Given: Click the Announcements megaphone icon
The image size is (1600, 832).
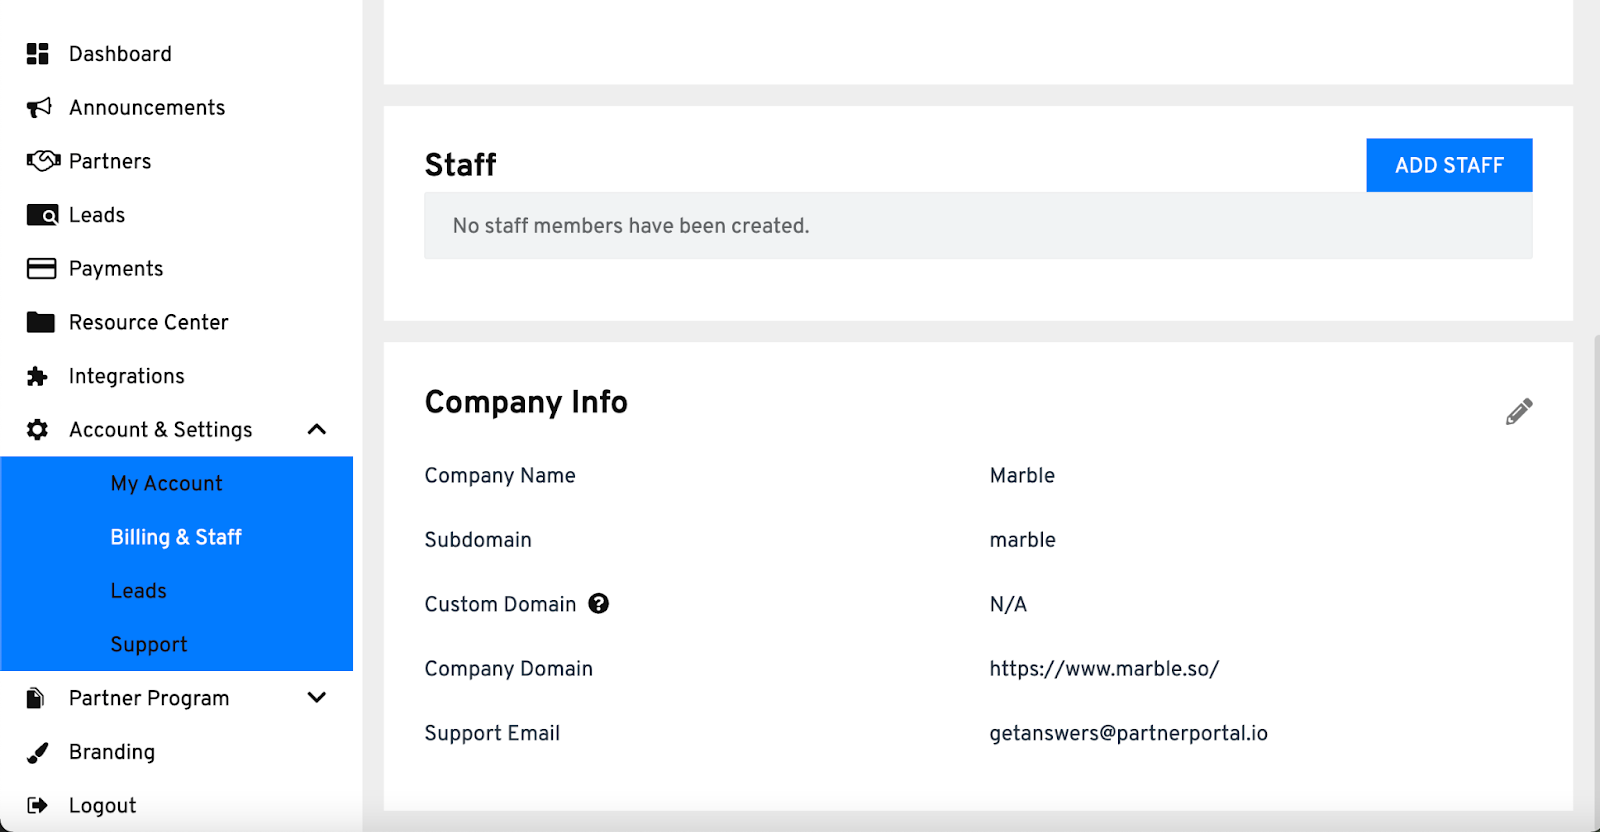Looking at the screenshot, I should point(39,108).
